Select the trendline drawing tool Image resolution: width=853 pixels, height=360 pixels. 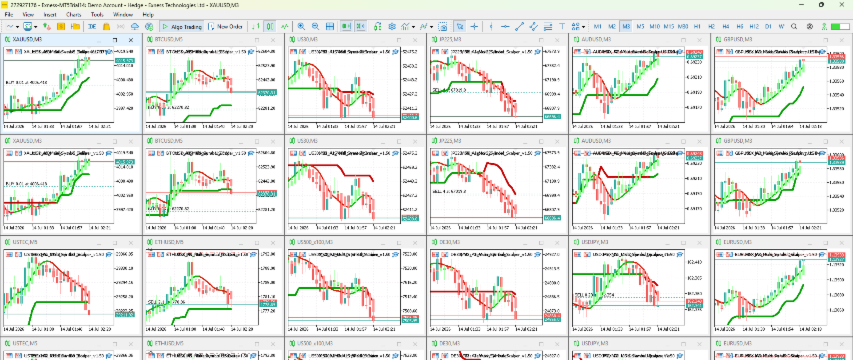[x=520, y=26]
